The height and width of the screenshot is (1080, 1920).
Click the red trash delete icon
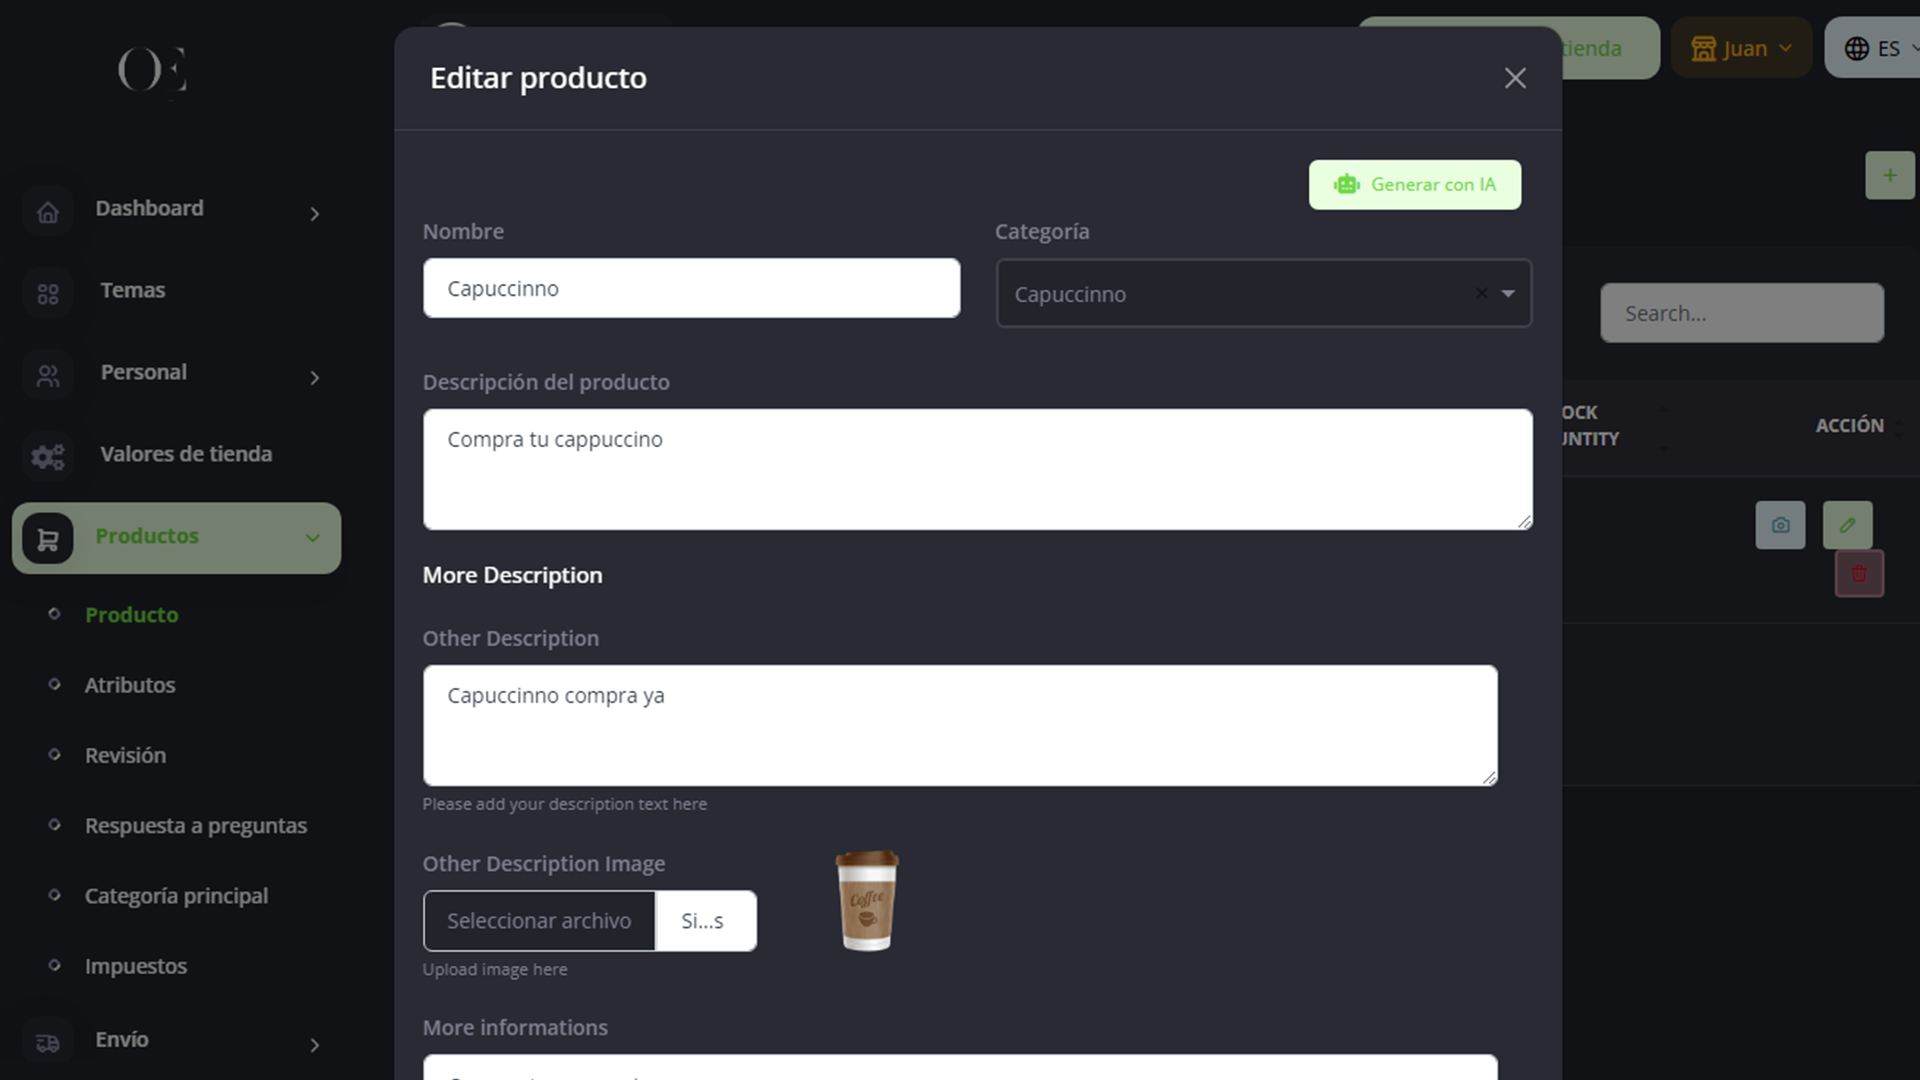[1859, 574]
